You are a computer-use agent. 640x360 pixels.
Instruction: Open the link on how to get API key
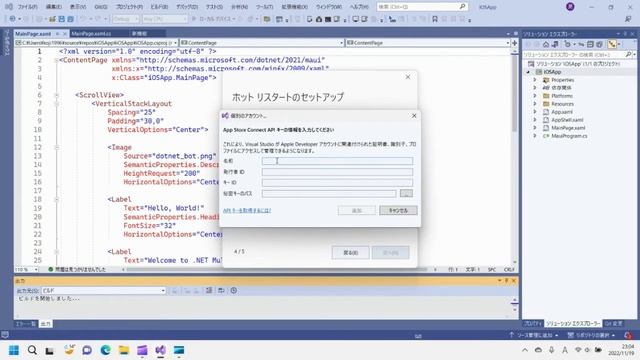click(247, 211)
